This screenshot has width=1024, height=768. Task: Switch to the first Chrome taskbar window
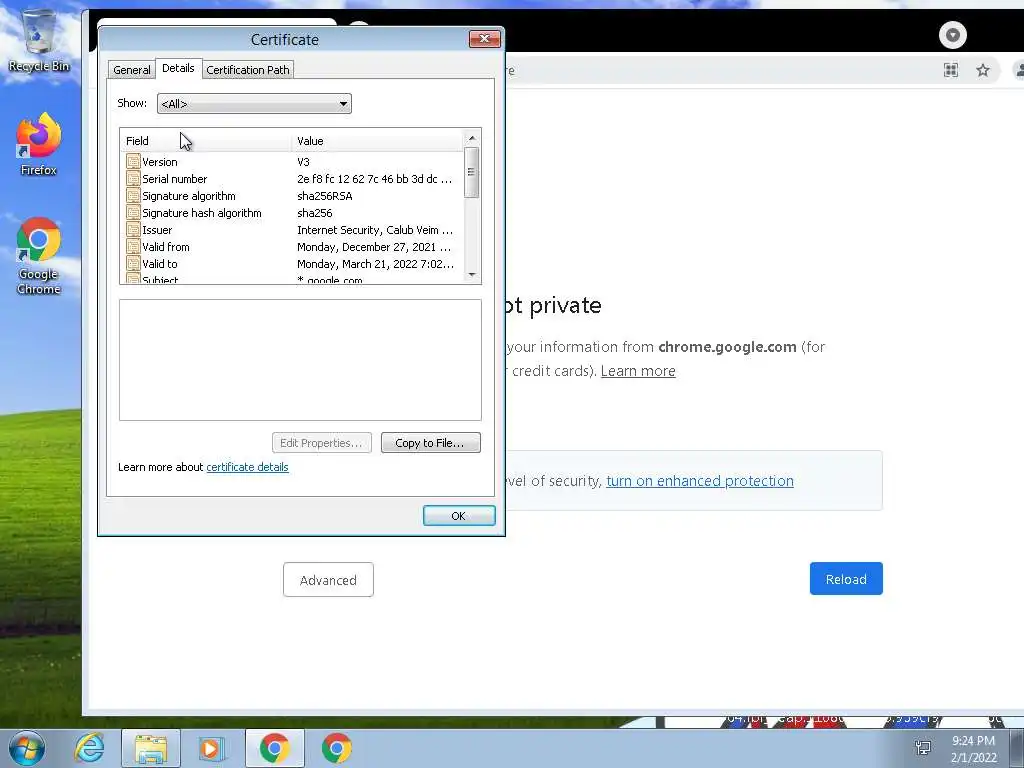274,748
